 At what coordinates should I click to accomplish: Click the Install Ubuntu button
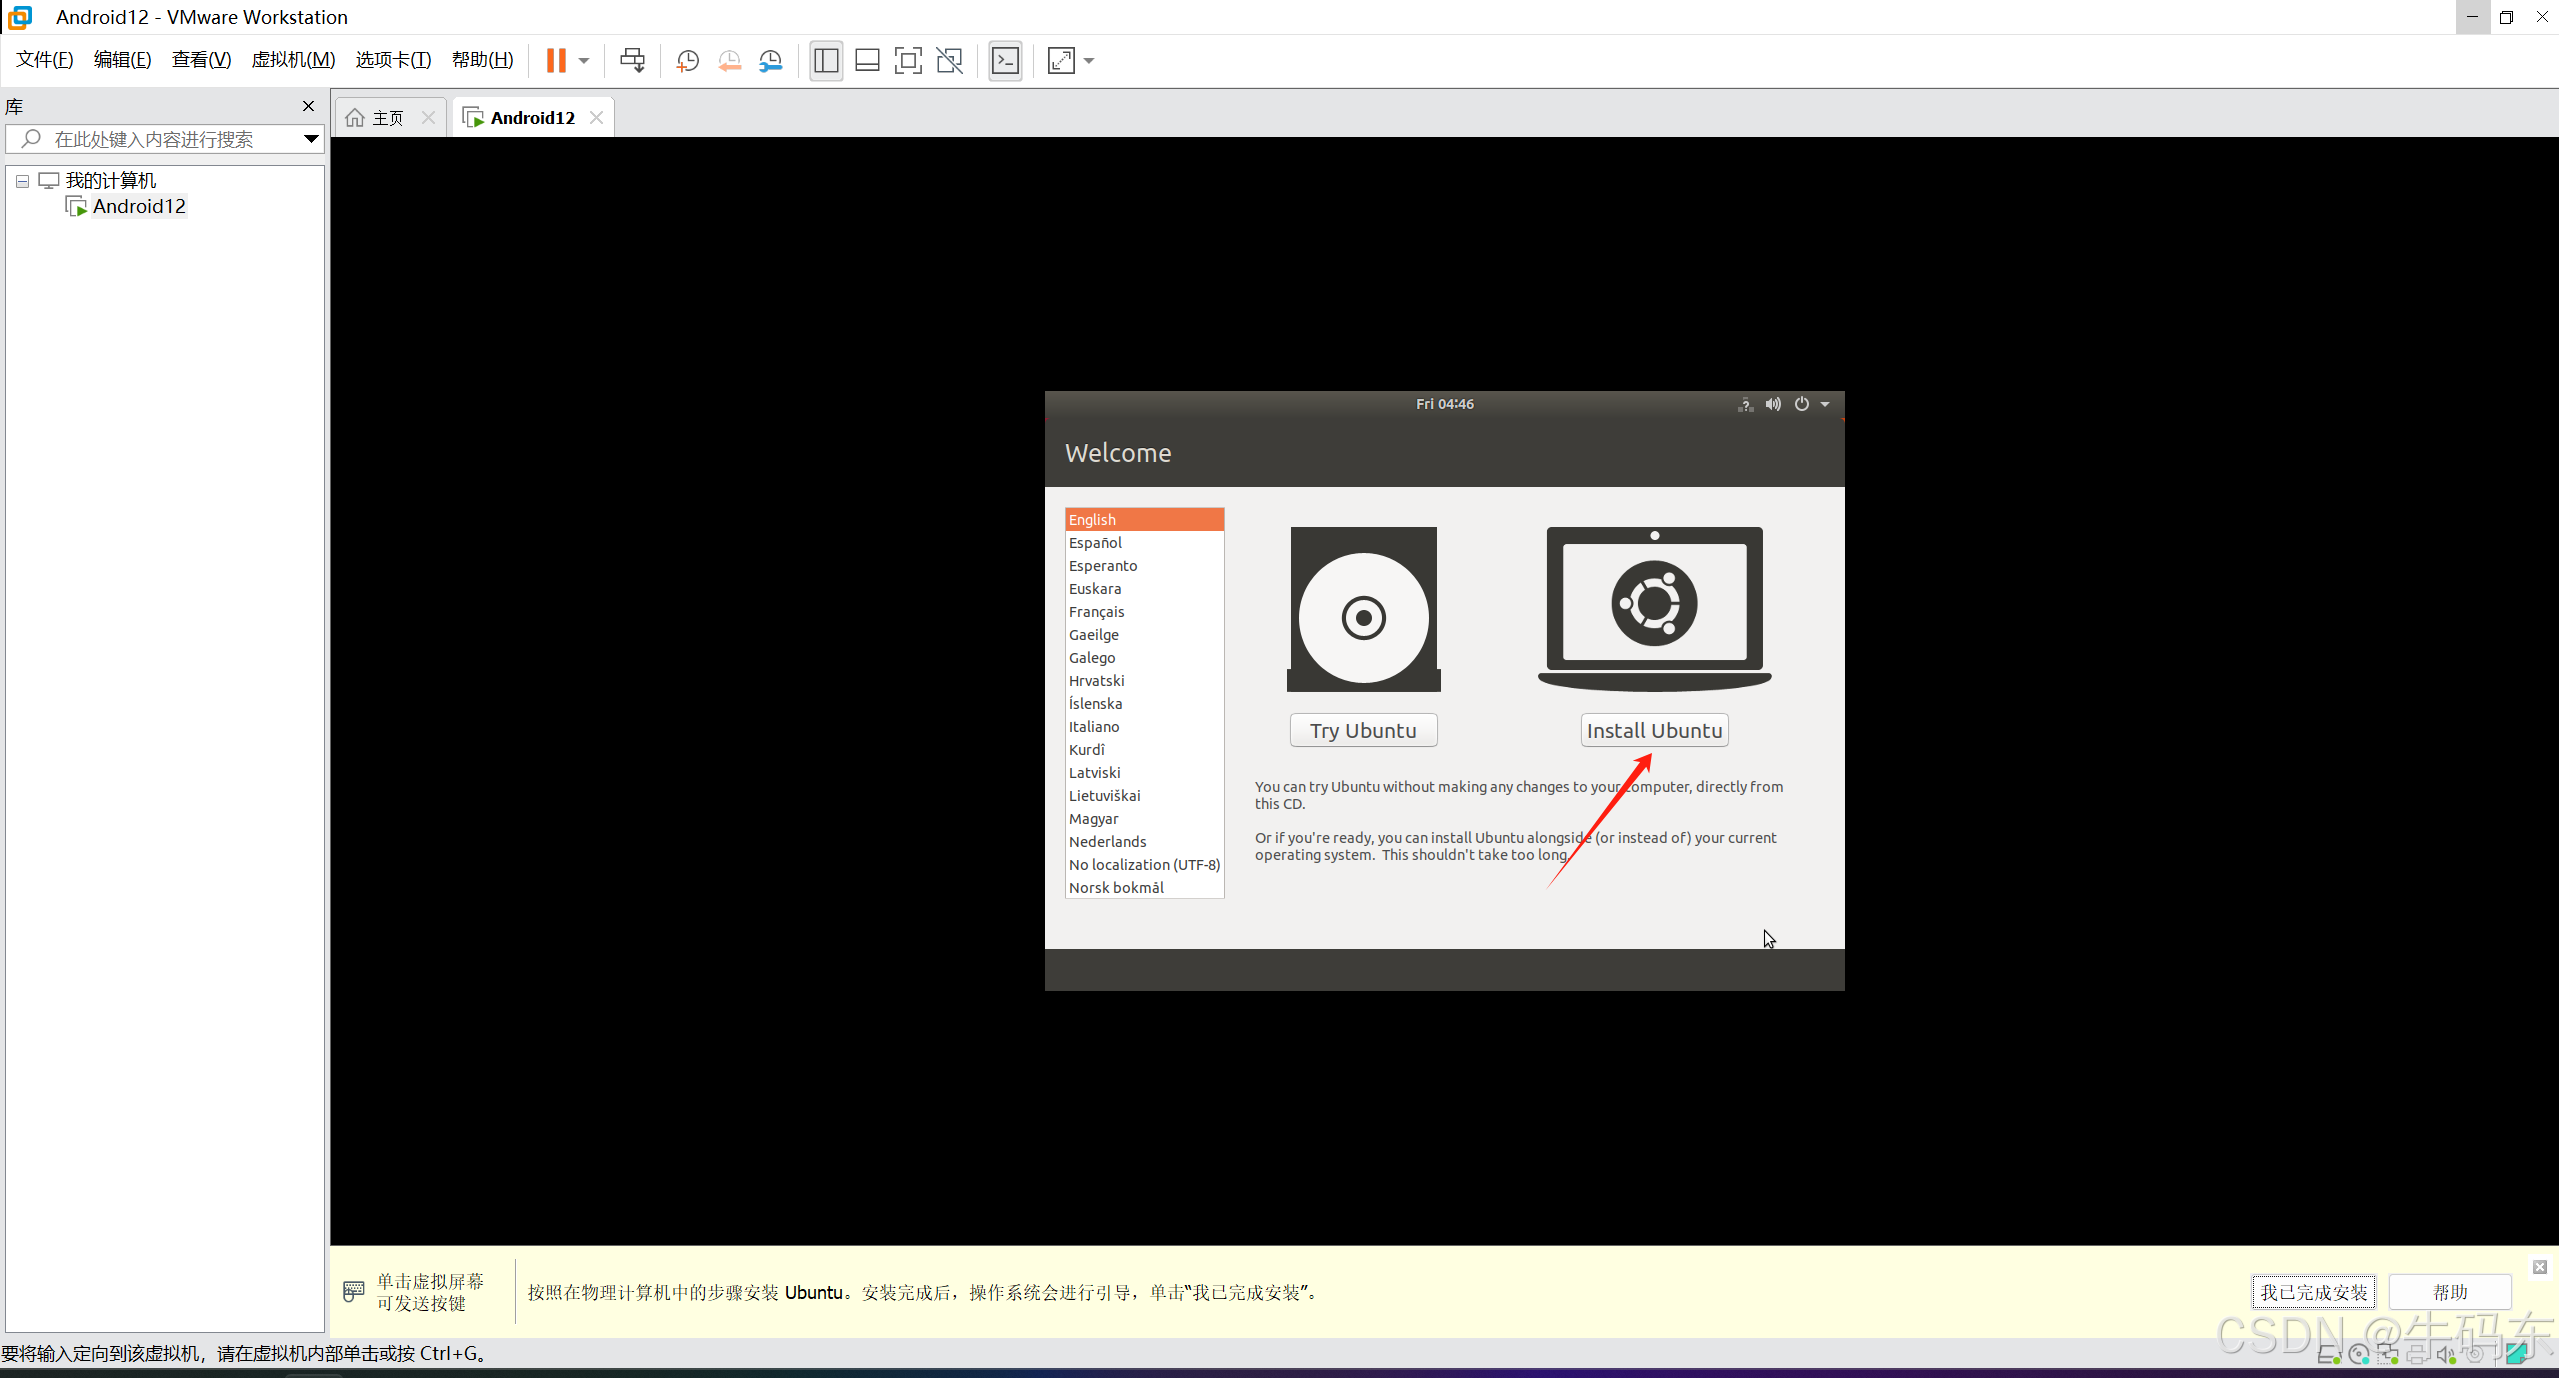click(1654, 730)
